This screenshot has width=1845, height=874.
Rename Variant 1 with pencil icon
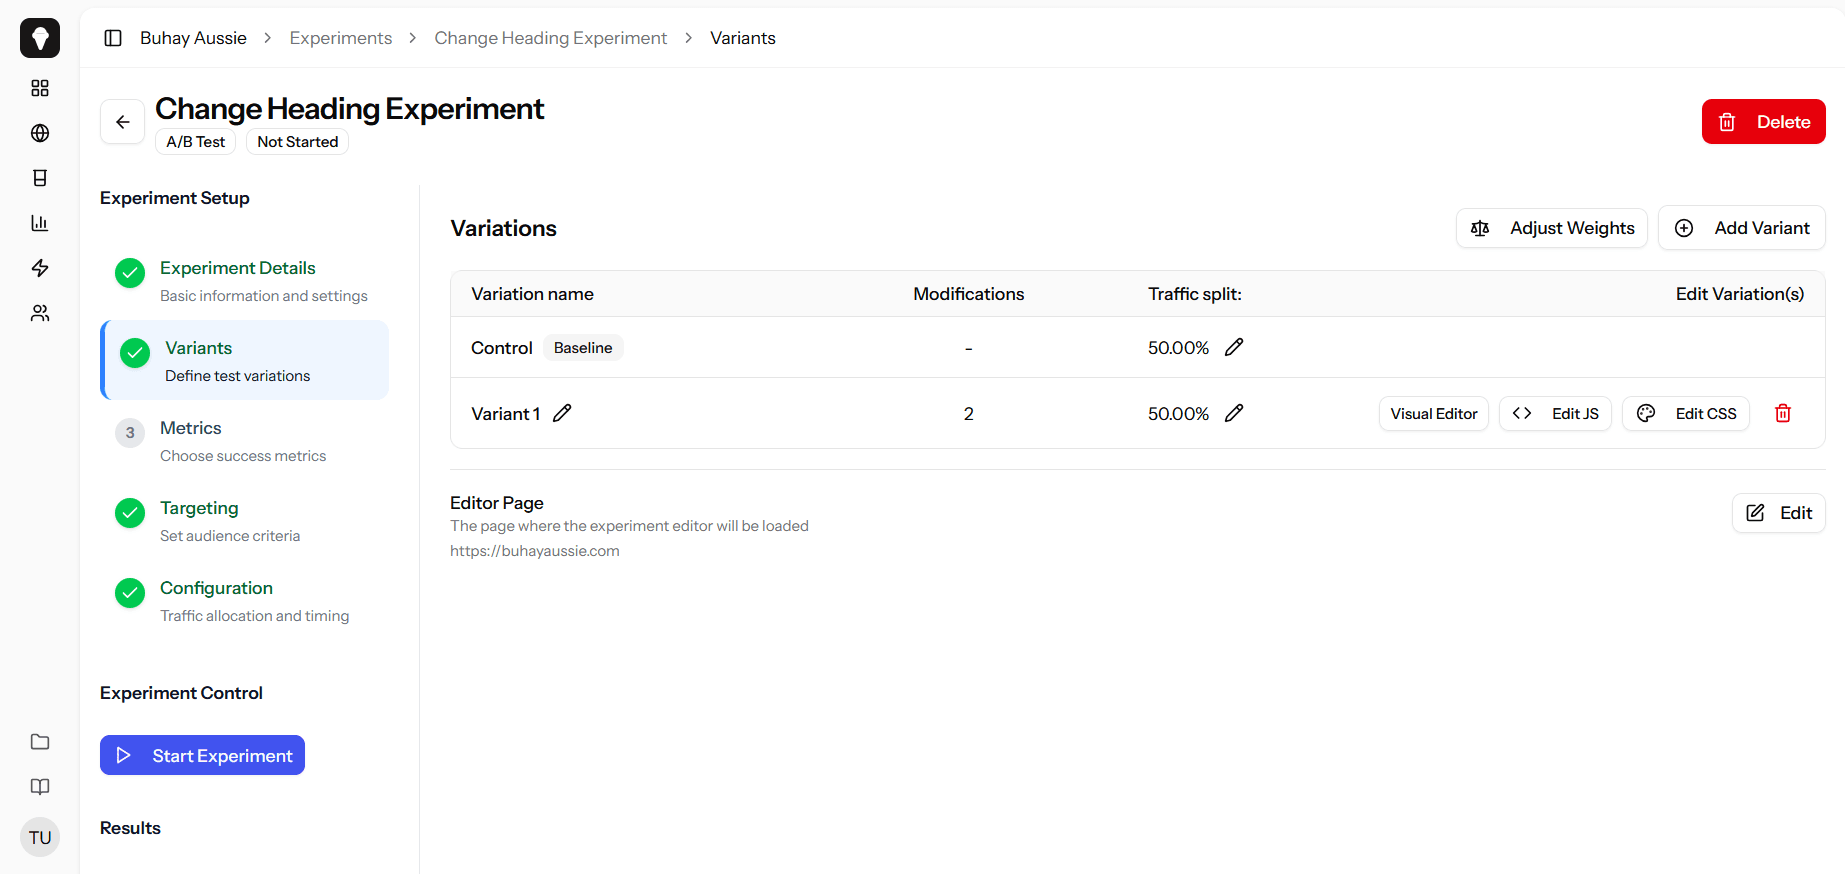coord(562,413)
